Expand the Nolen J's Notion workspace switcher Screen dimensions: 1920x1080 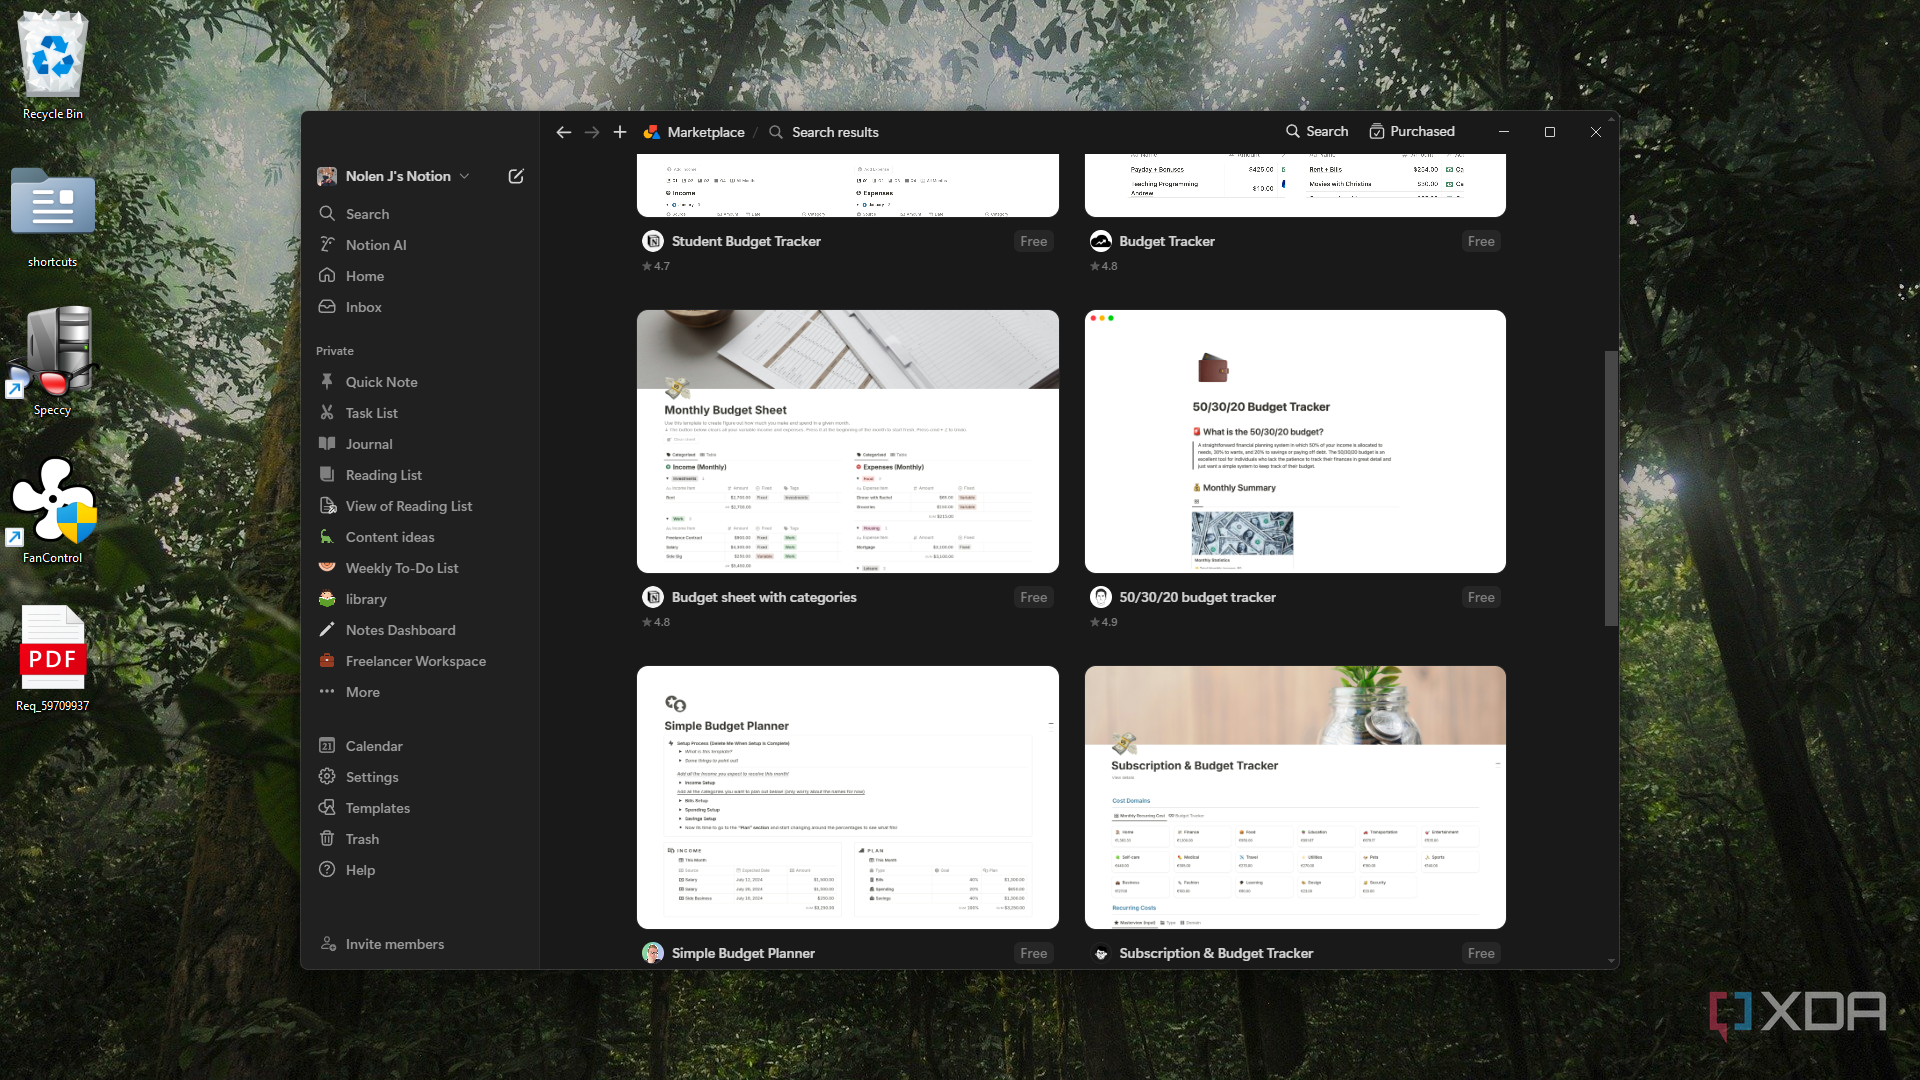(393, 176)
